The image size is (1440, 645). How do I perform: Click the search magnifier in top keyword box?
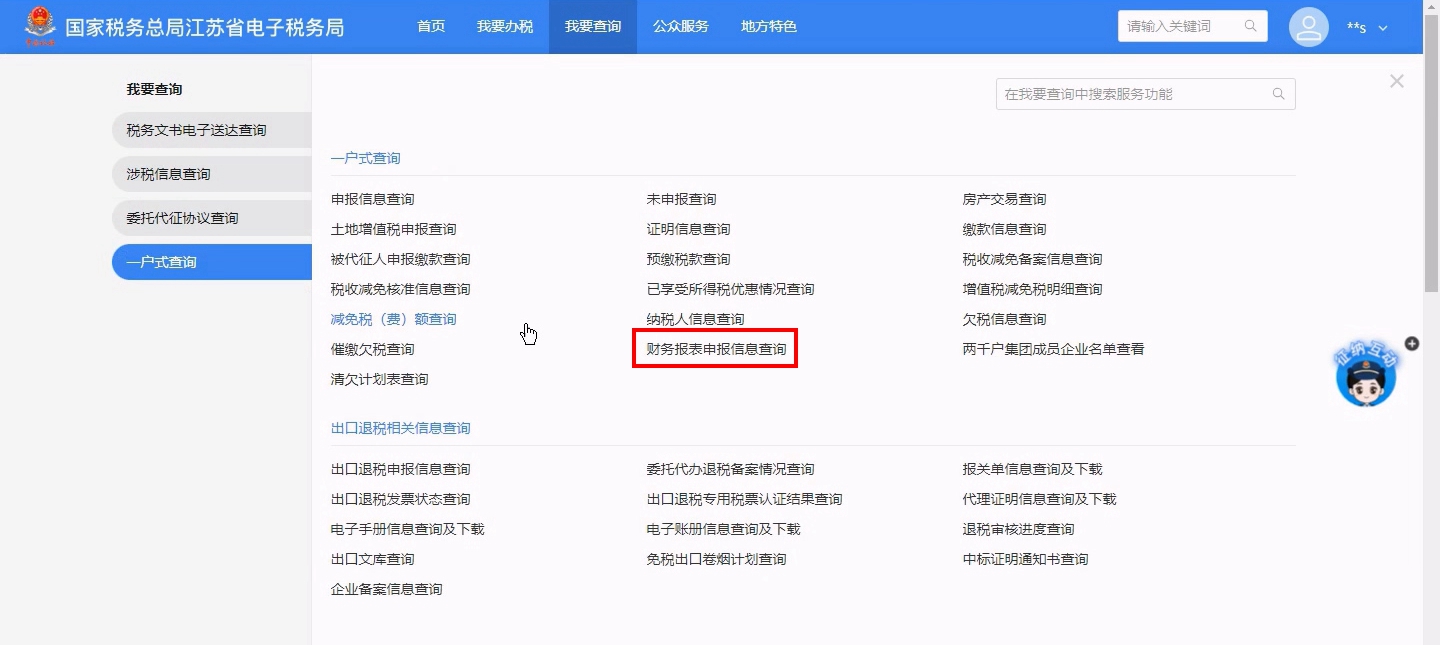1250,26
